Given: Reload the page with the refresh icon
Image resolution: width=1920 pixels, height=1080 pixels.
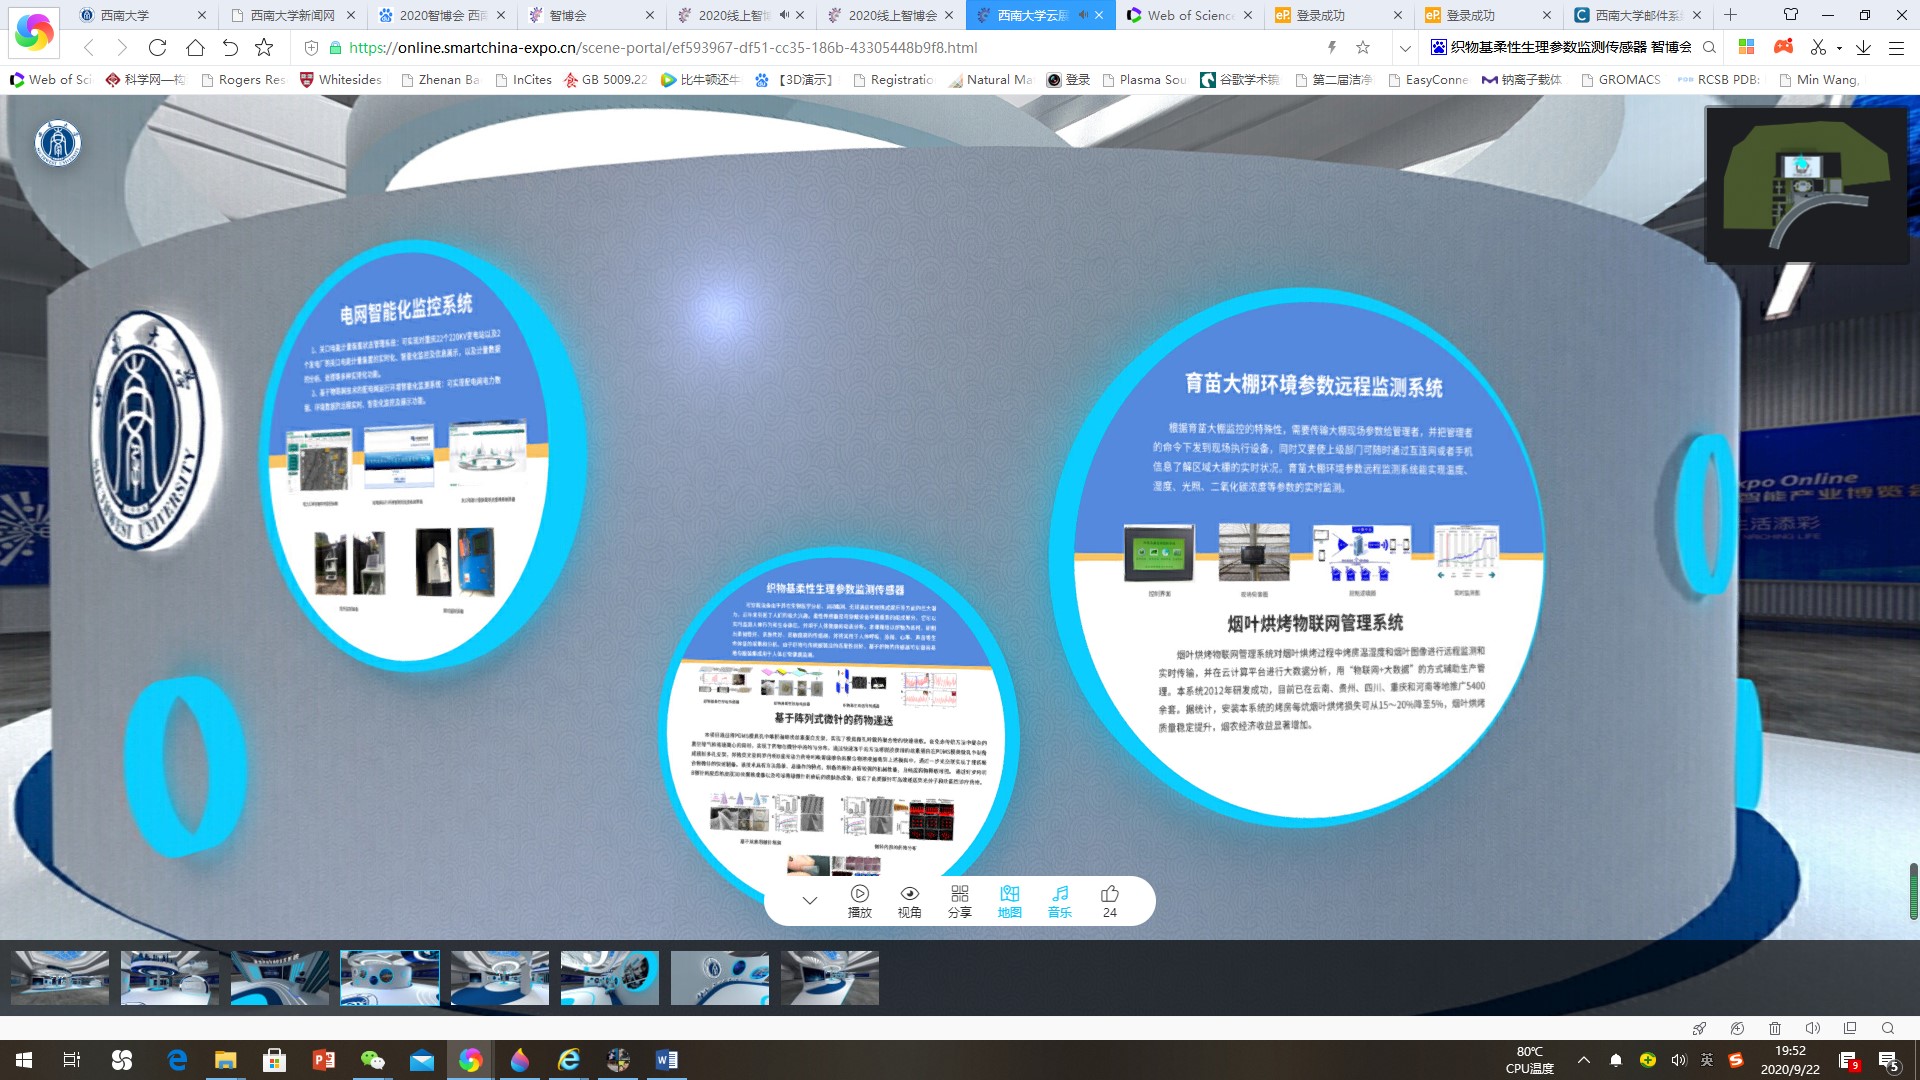Looking at the screenshot, I should [158, 47].
